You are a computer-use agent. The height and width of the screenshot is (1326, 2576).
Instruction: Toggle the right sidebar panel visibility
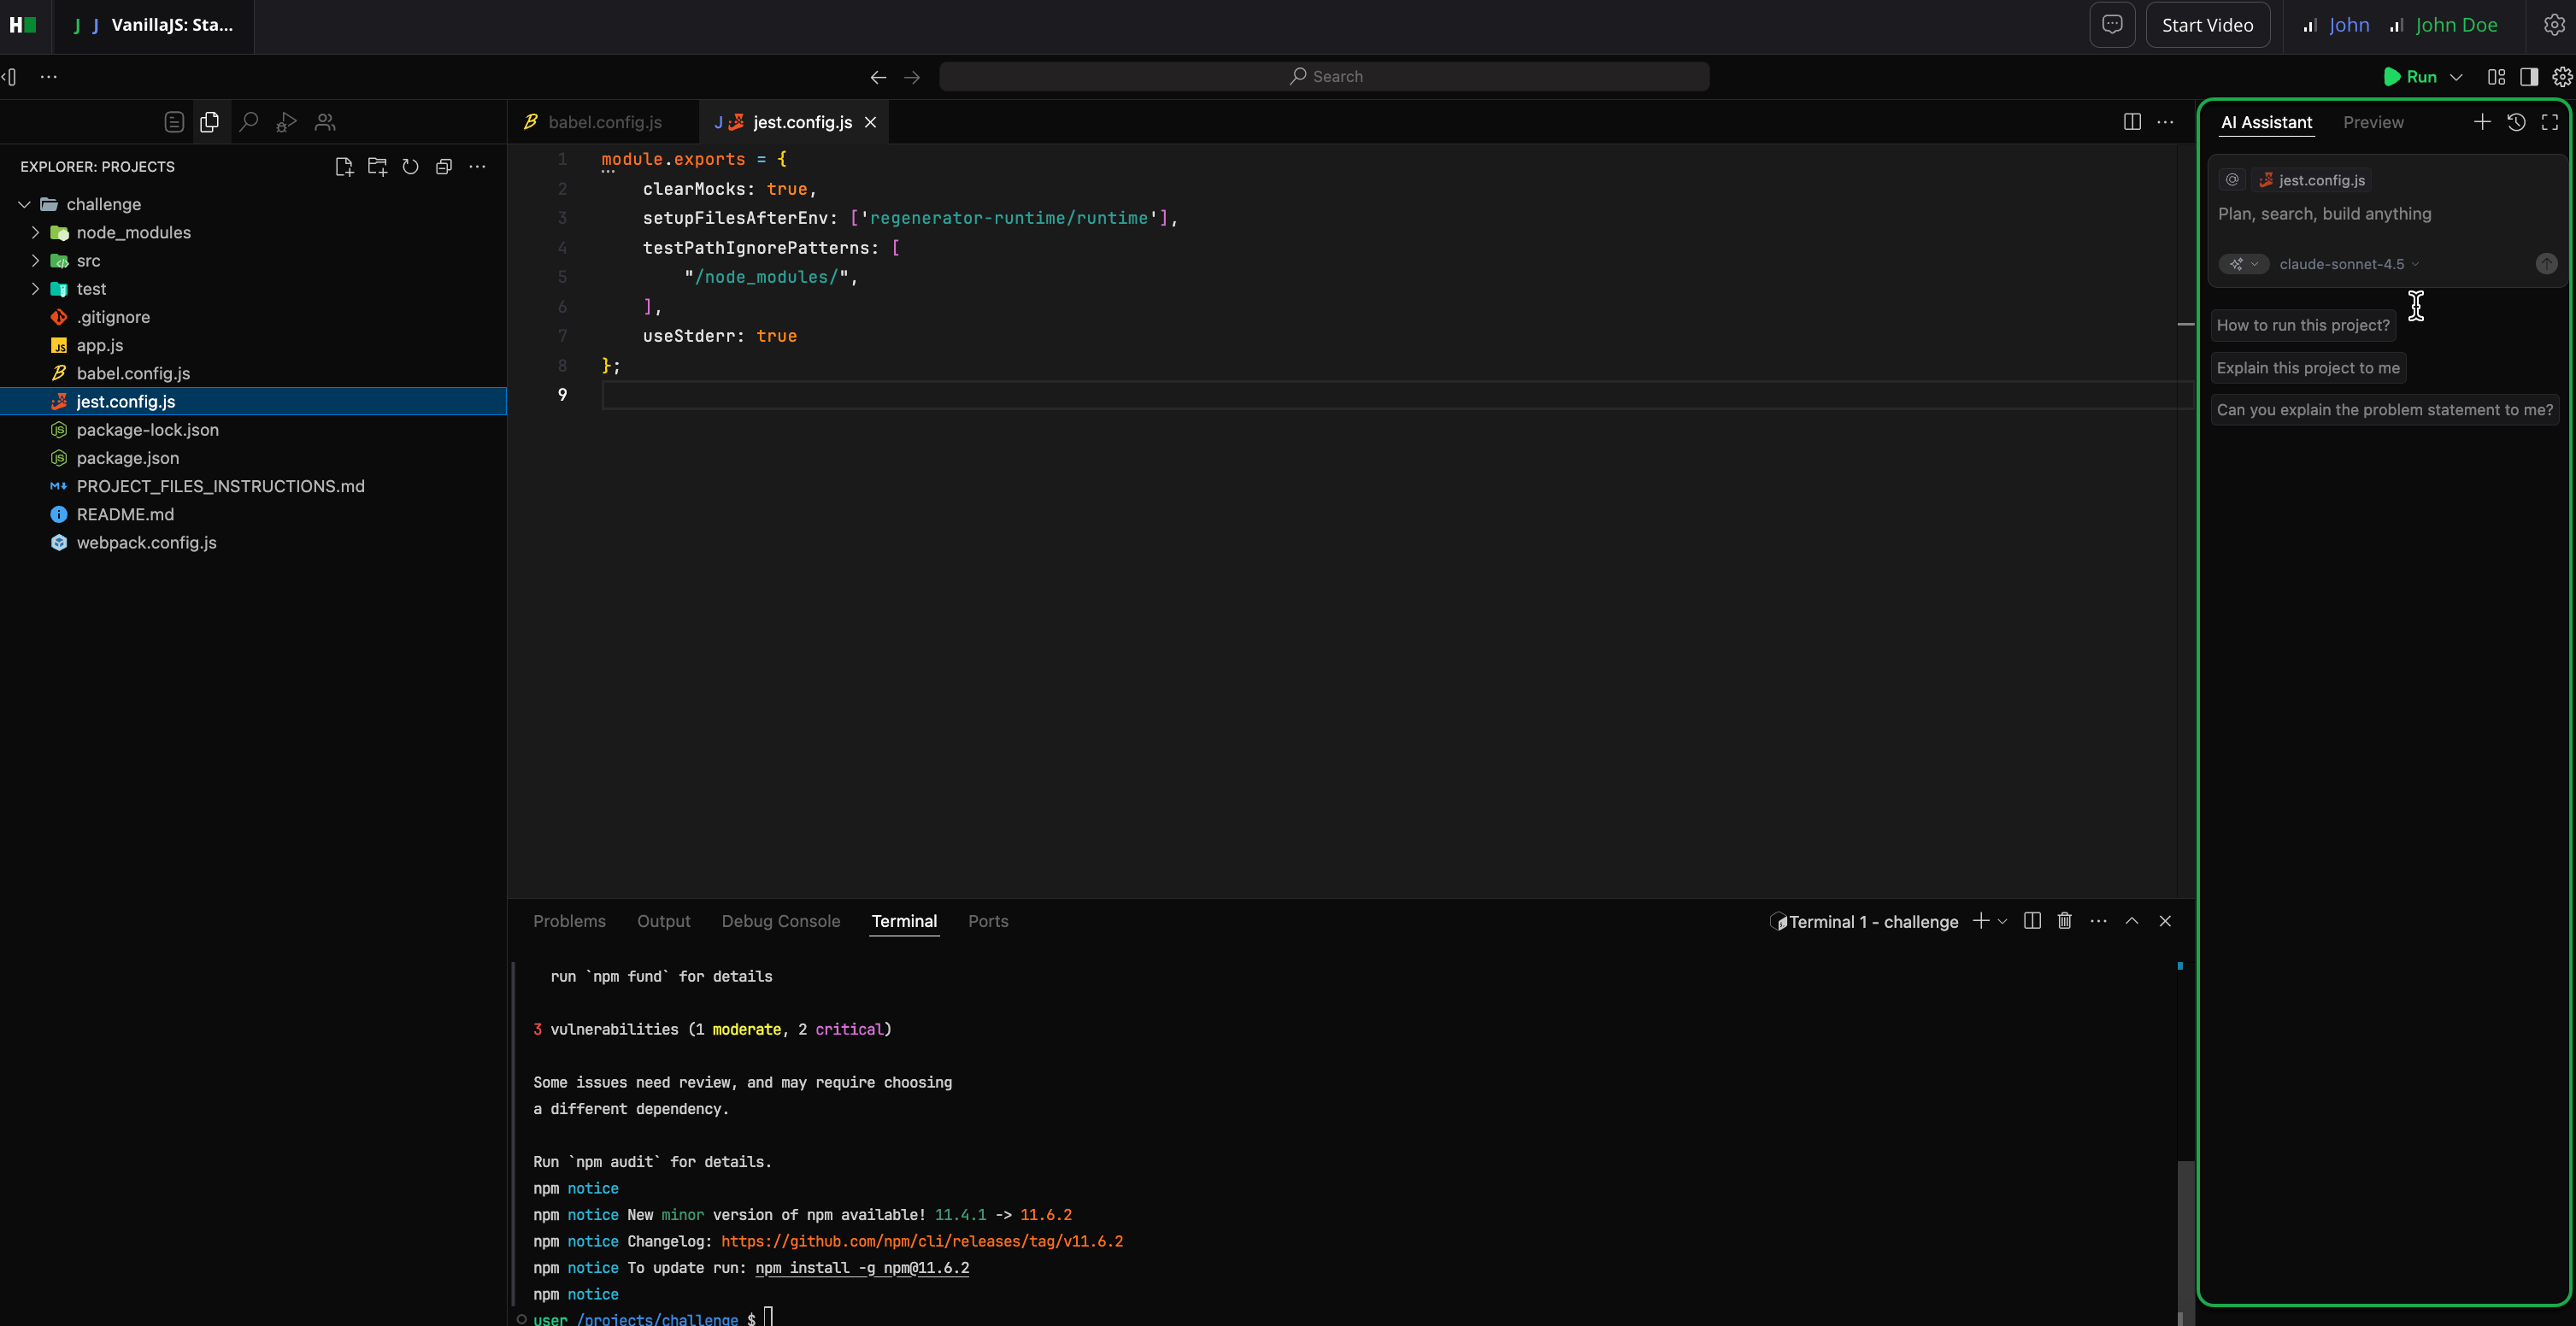pos(2528,77)
